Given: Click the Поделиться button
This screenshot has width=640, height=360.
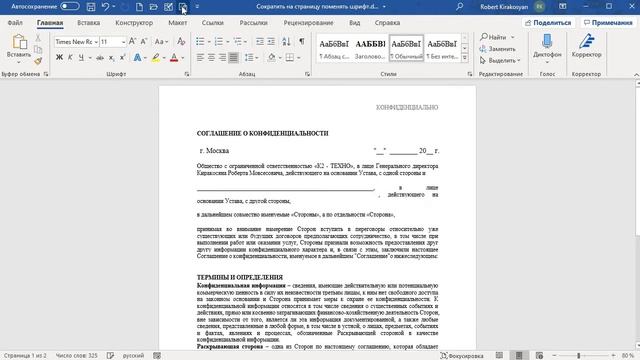Looking at the screenshot, I should [548, 23].
